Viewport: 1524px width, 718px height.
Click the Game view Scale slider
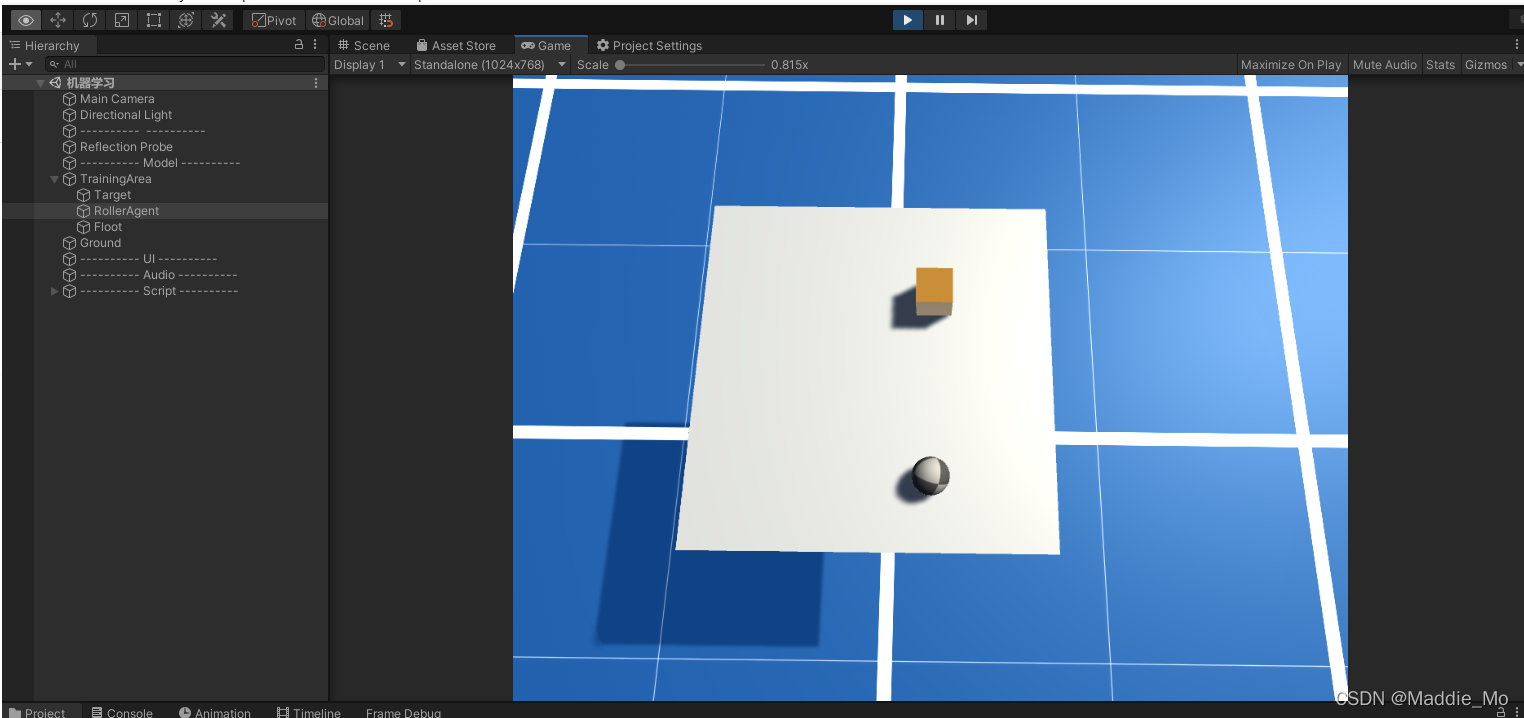[690, 64]
